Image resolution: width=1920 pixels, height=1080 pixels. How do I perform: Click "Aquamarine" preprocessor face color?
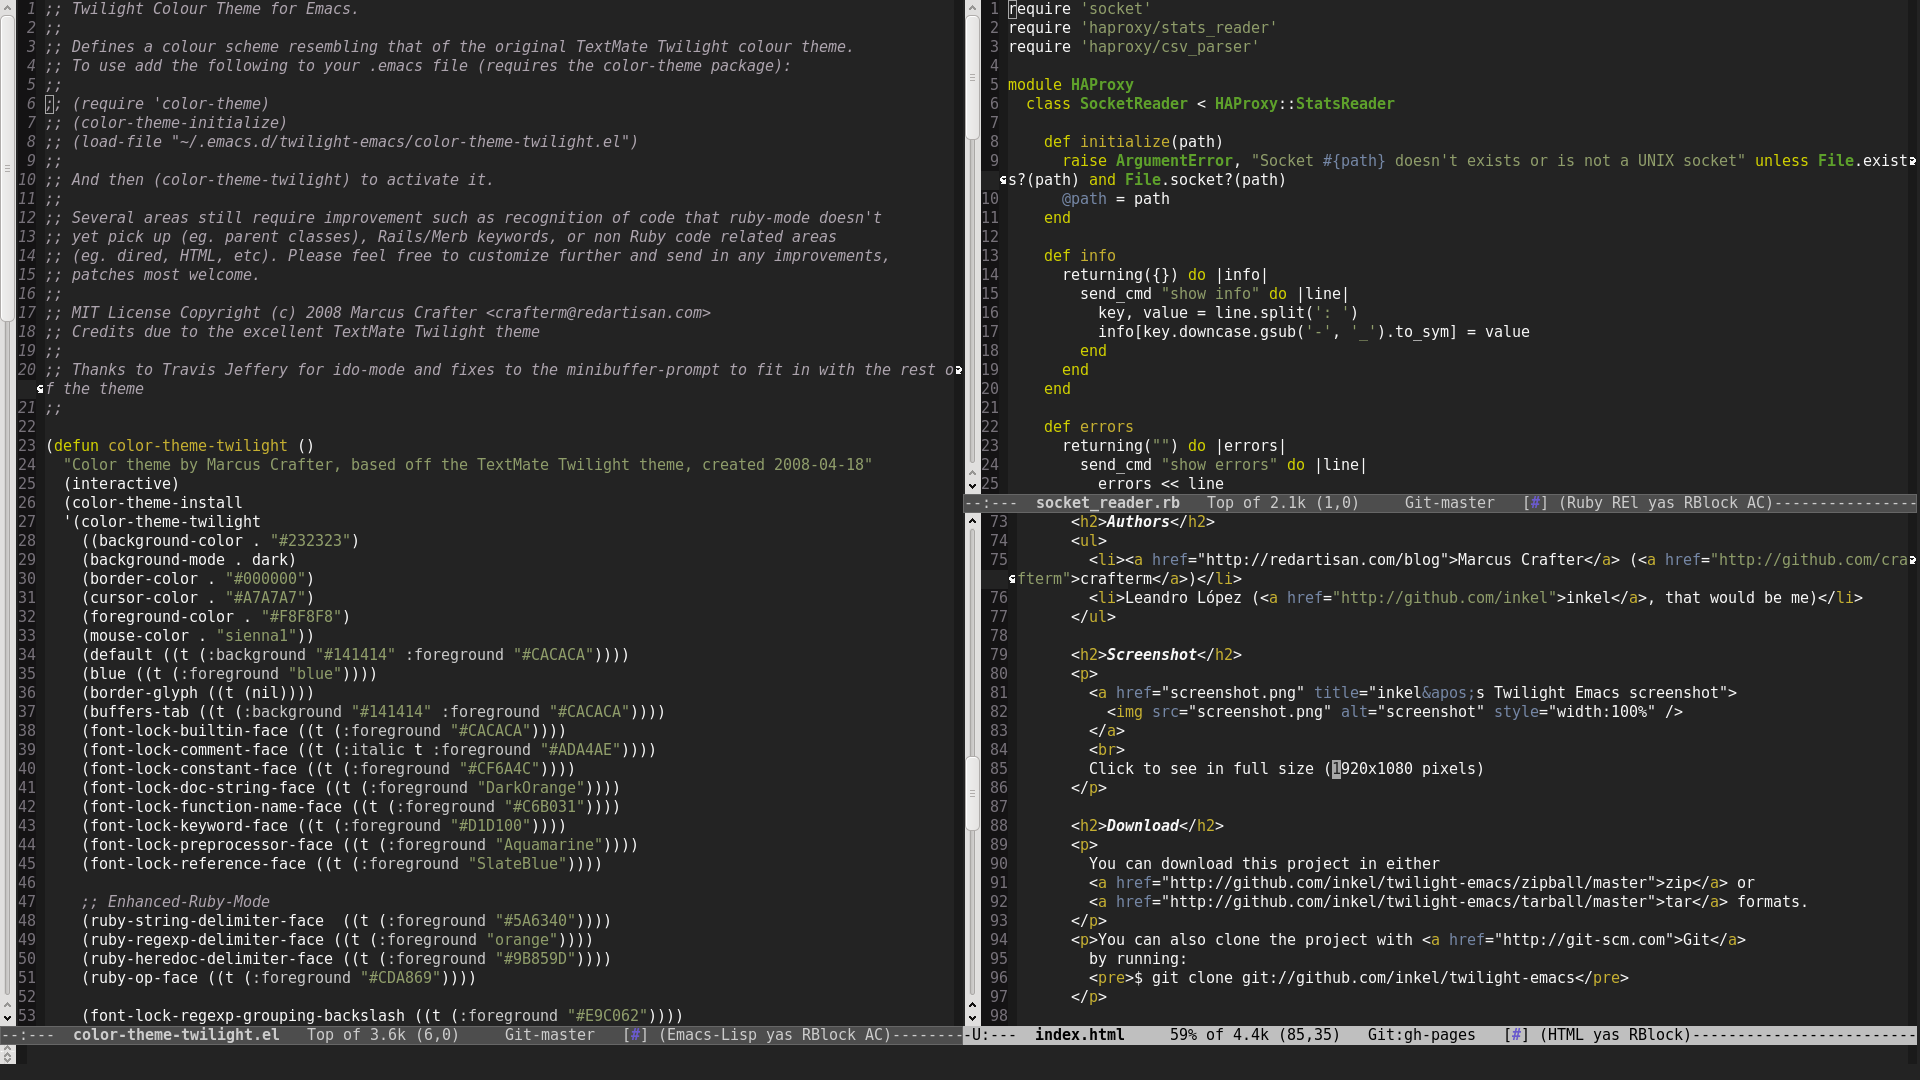click(x=549, y=845)
